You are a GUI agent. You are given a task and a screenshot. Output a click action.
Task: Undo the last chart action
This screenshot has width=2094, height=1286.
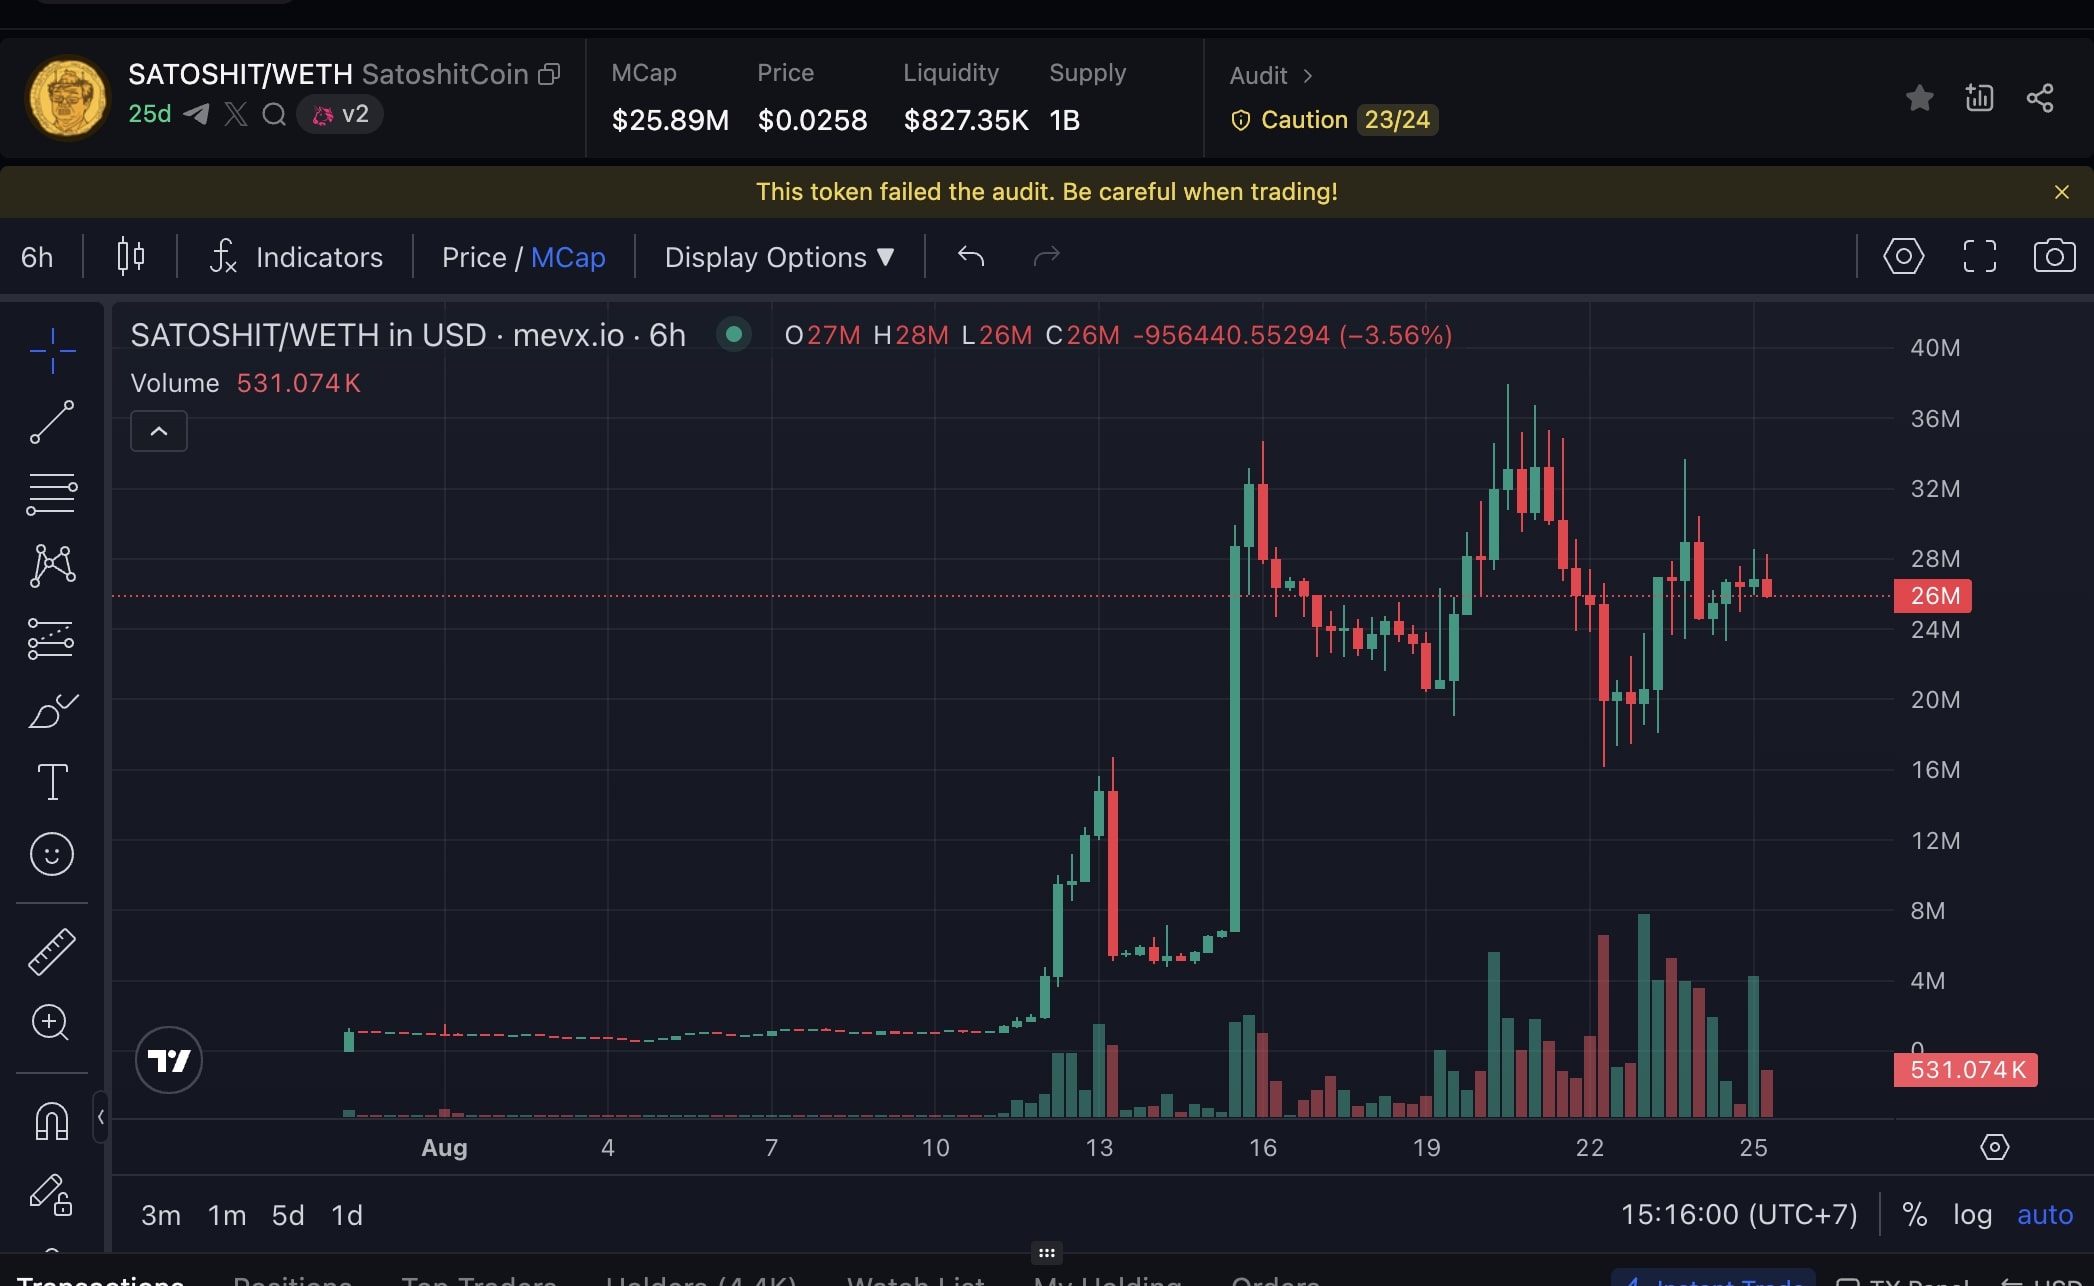point(971,257)
